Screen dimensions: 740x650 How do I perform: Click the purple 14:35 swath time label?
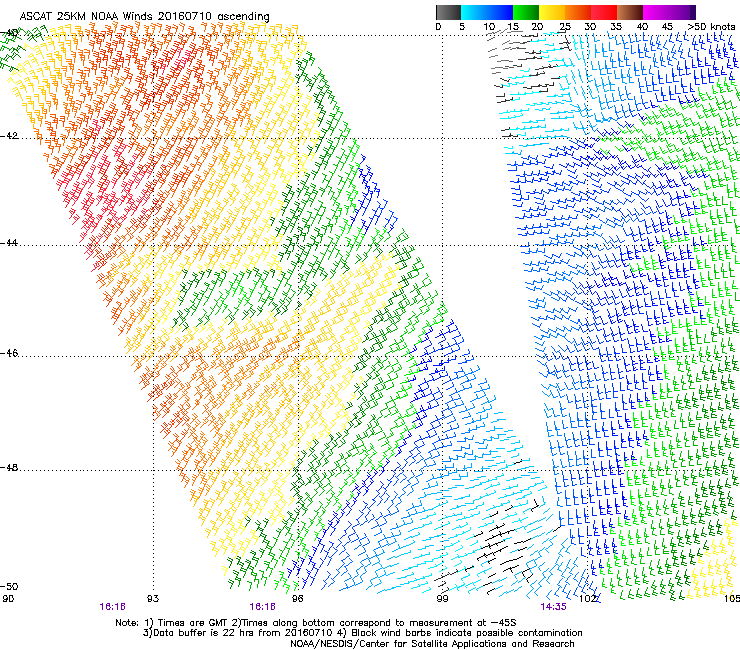[x=553, y=607]
